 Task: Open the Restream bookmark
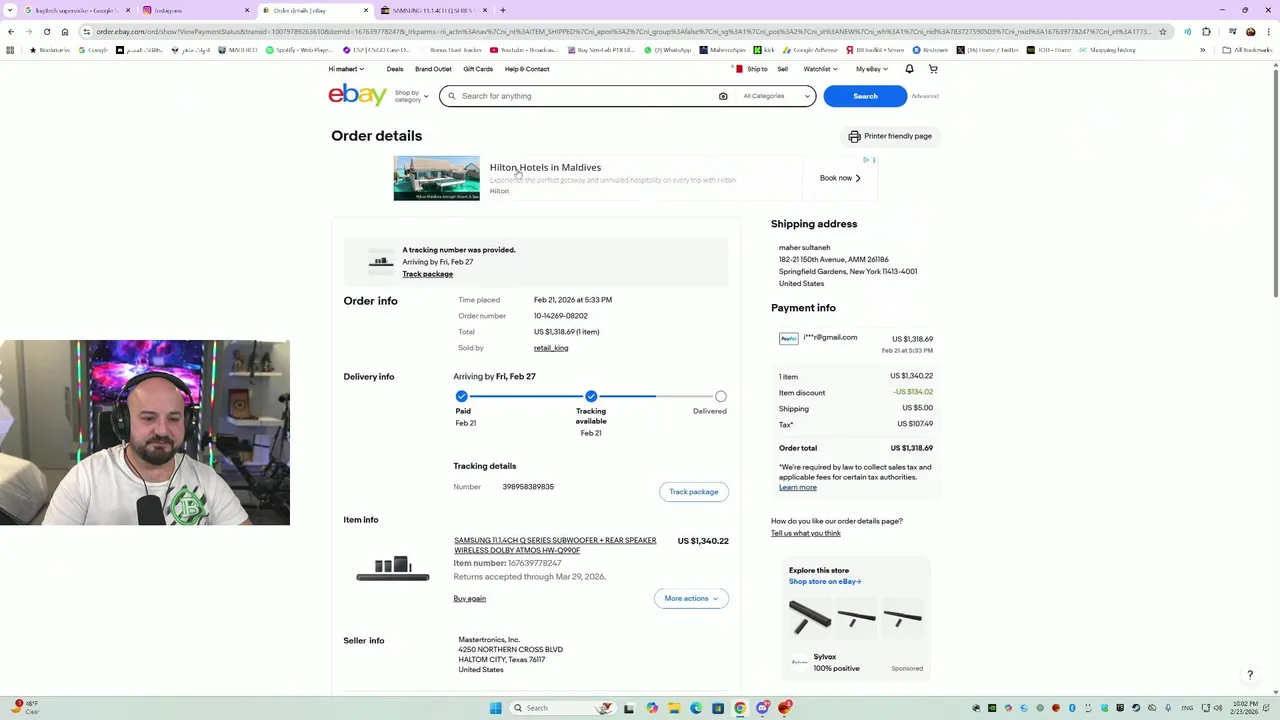click(929, 50)
